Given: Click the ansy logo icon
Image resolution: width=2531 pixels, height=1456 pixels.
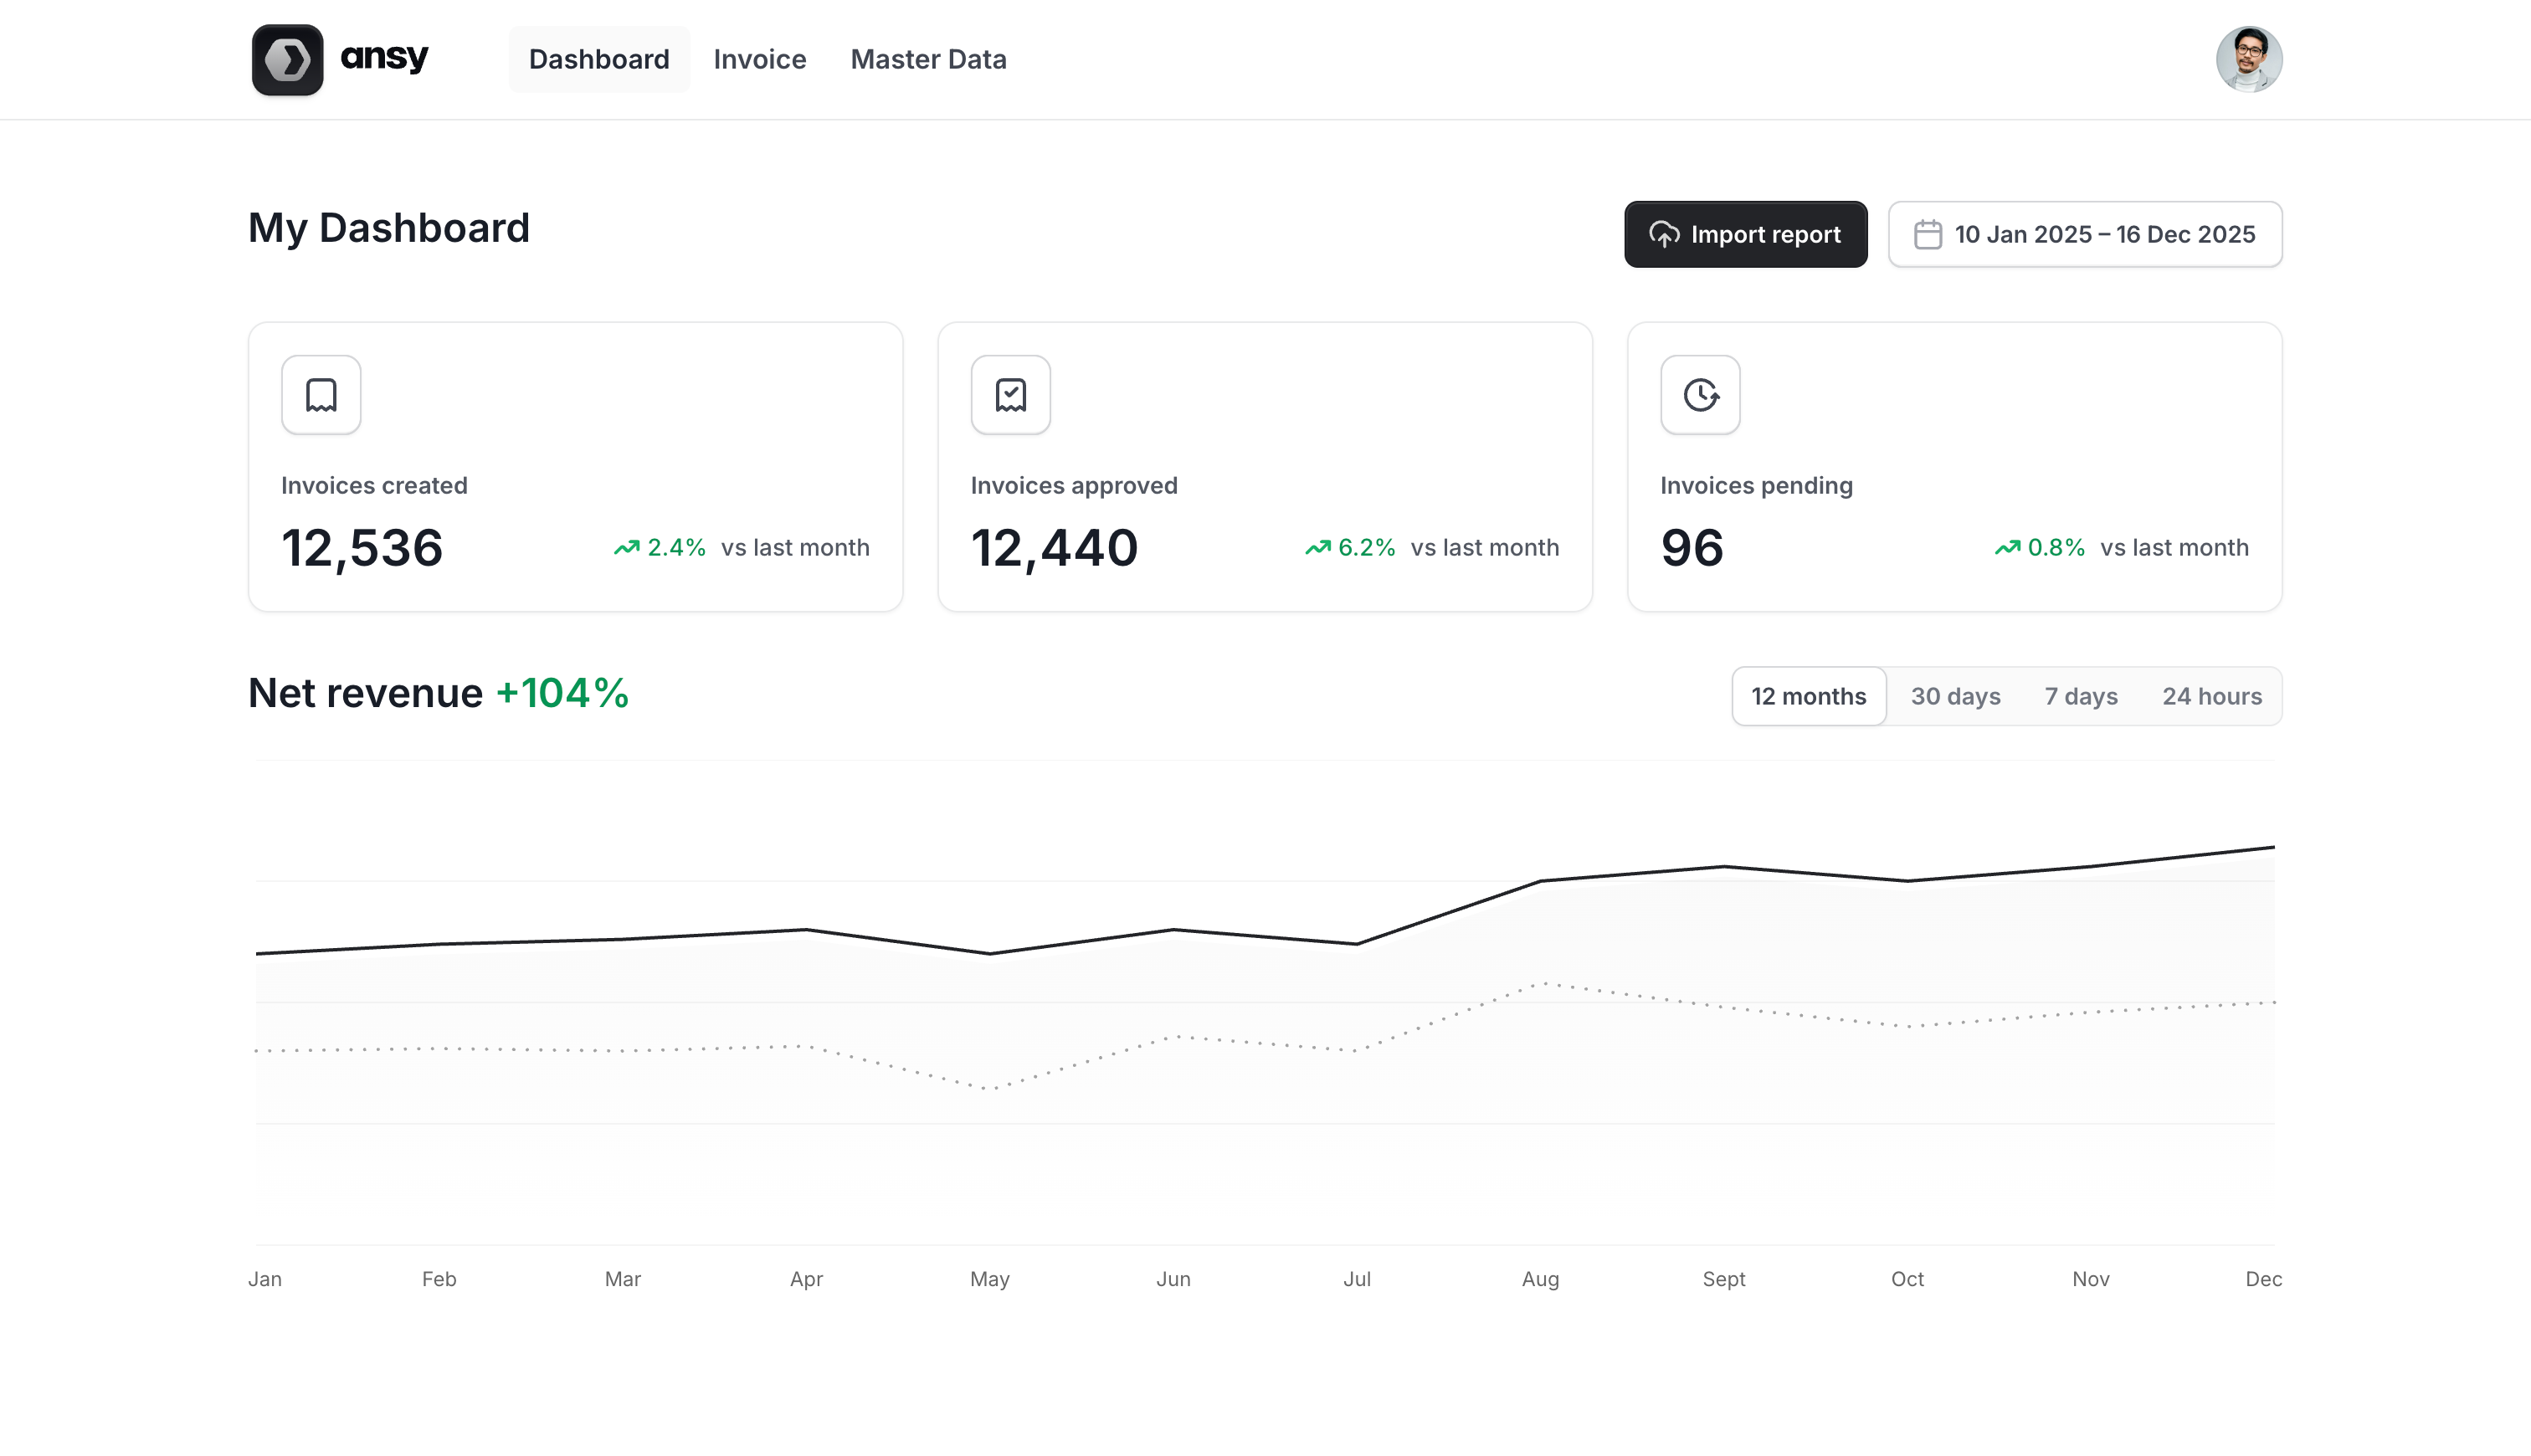Looking at the screenshot, I should 286,59.
